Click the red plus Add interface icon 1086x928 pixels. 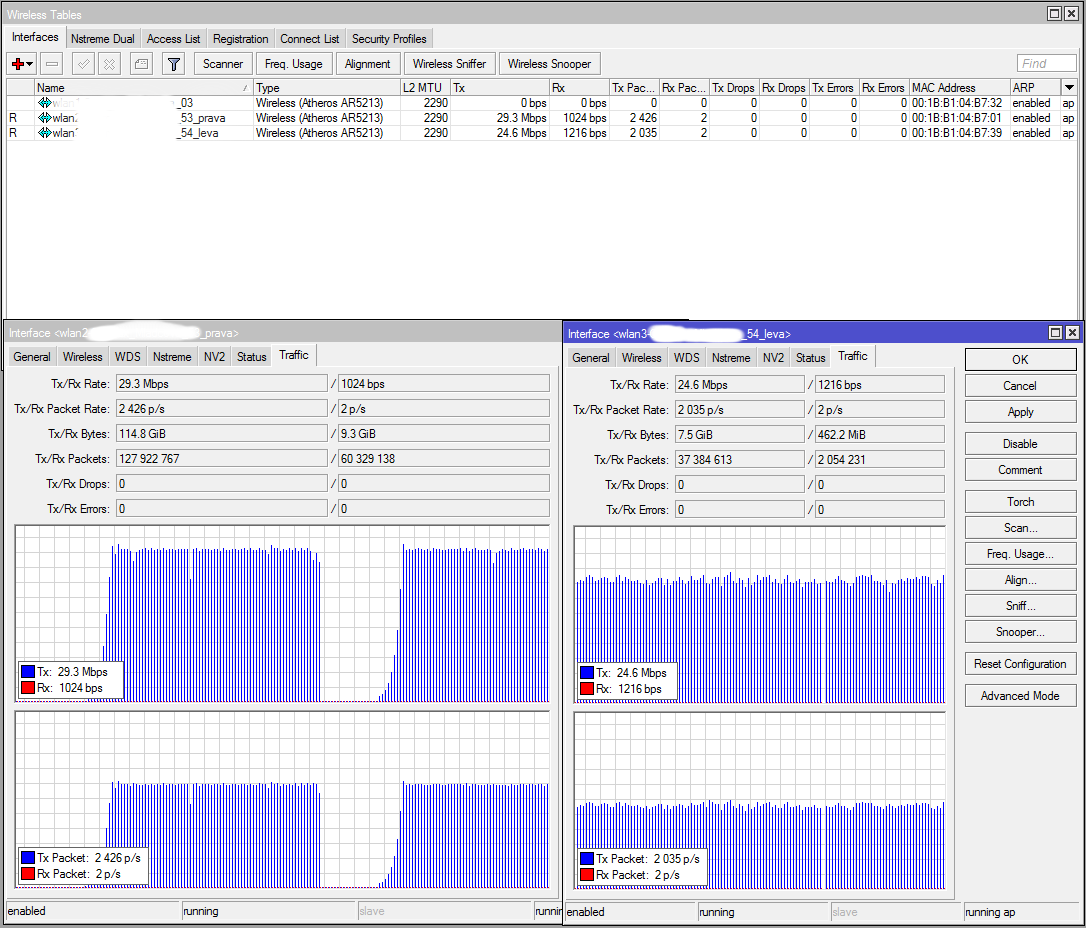[x=17, y=64]
